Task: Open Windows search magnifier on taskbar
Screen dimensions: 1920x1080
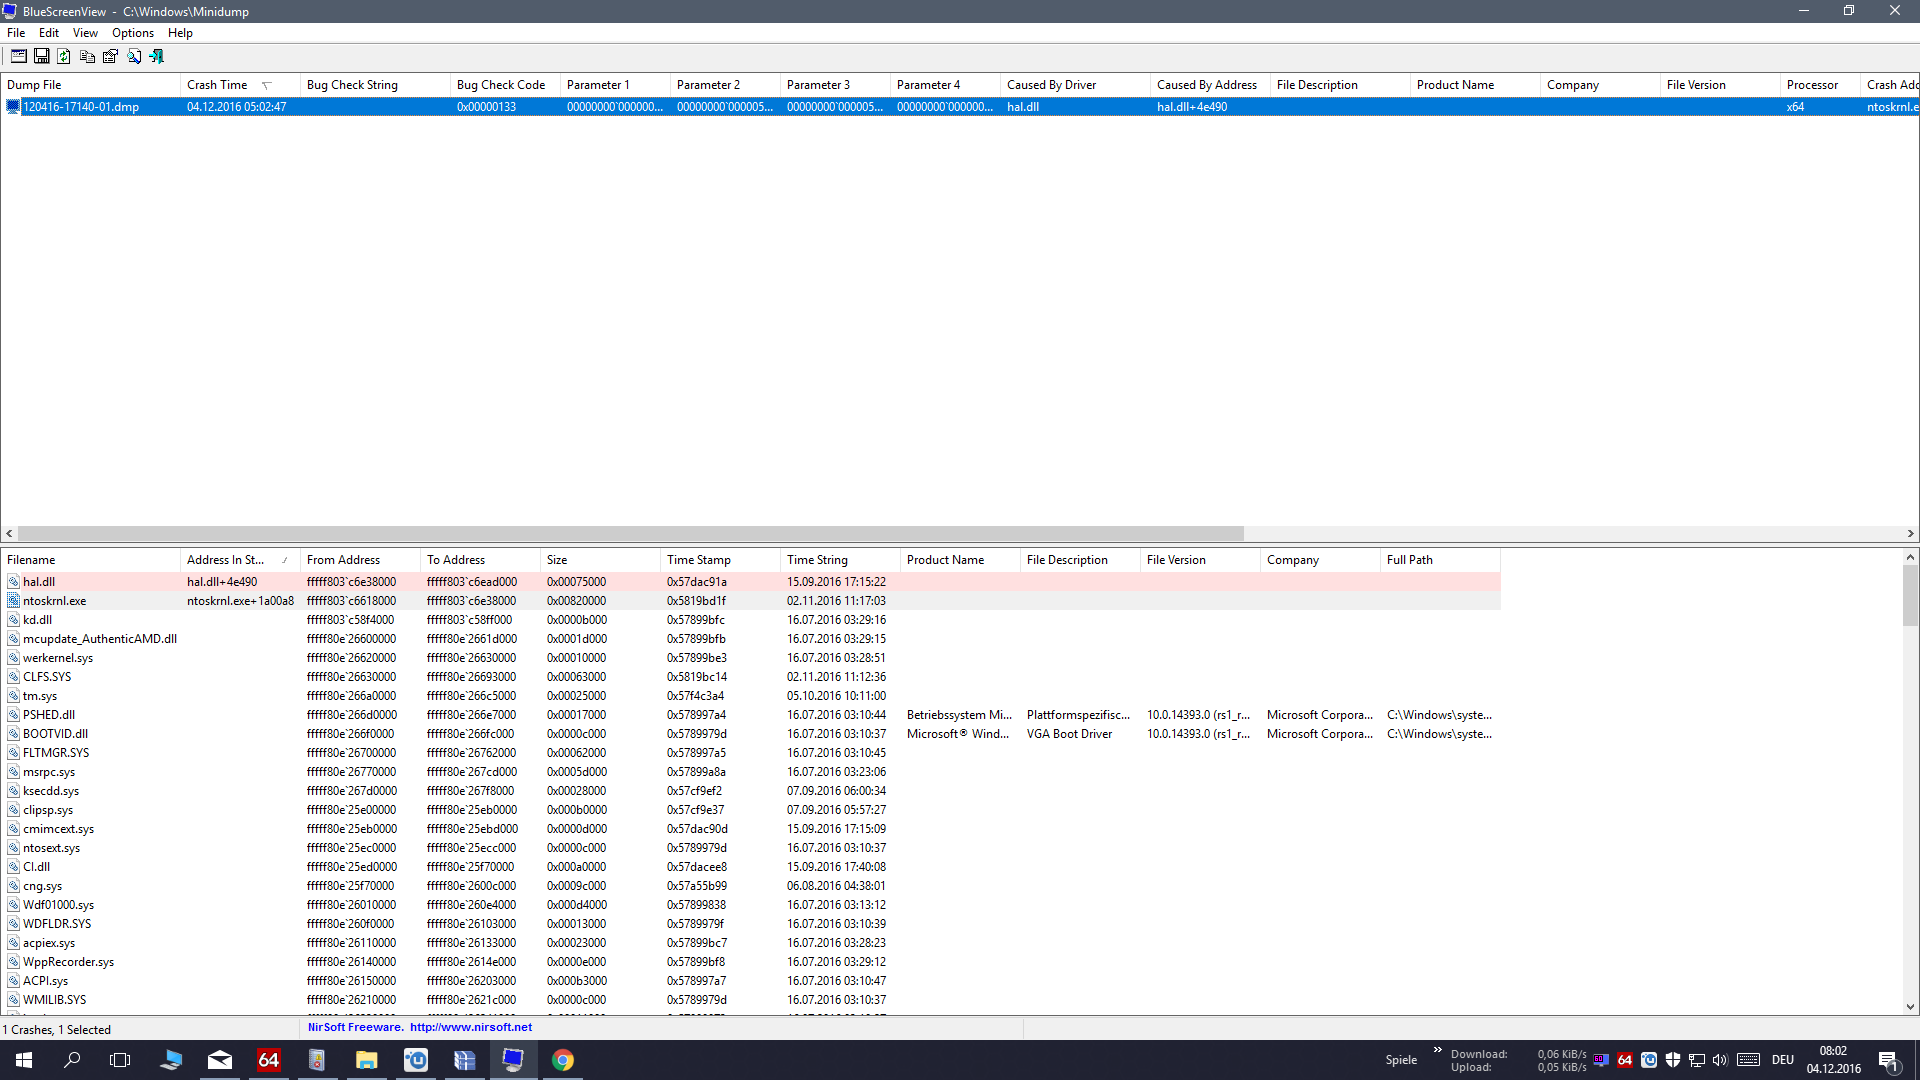Action: [72, 1060]
